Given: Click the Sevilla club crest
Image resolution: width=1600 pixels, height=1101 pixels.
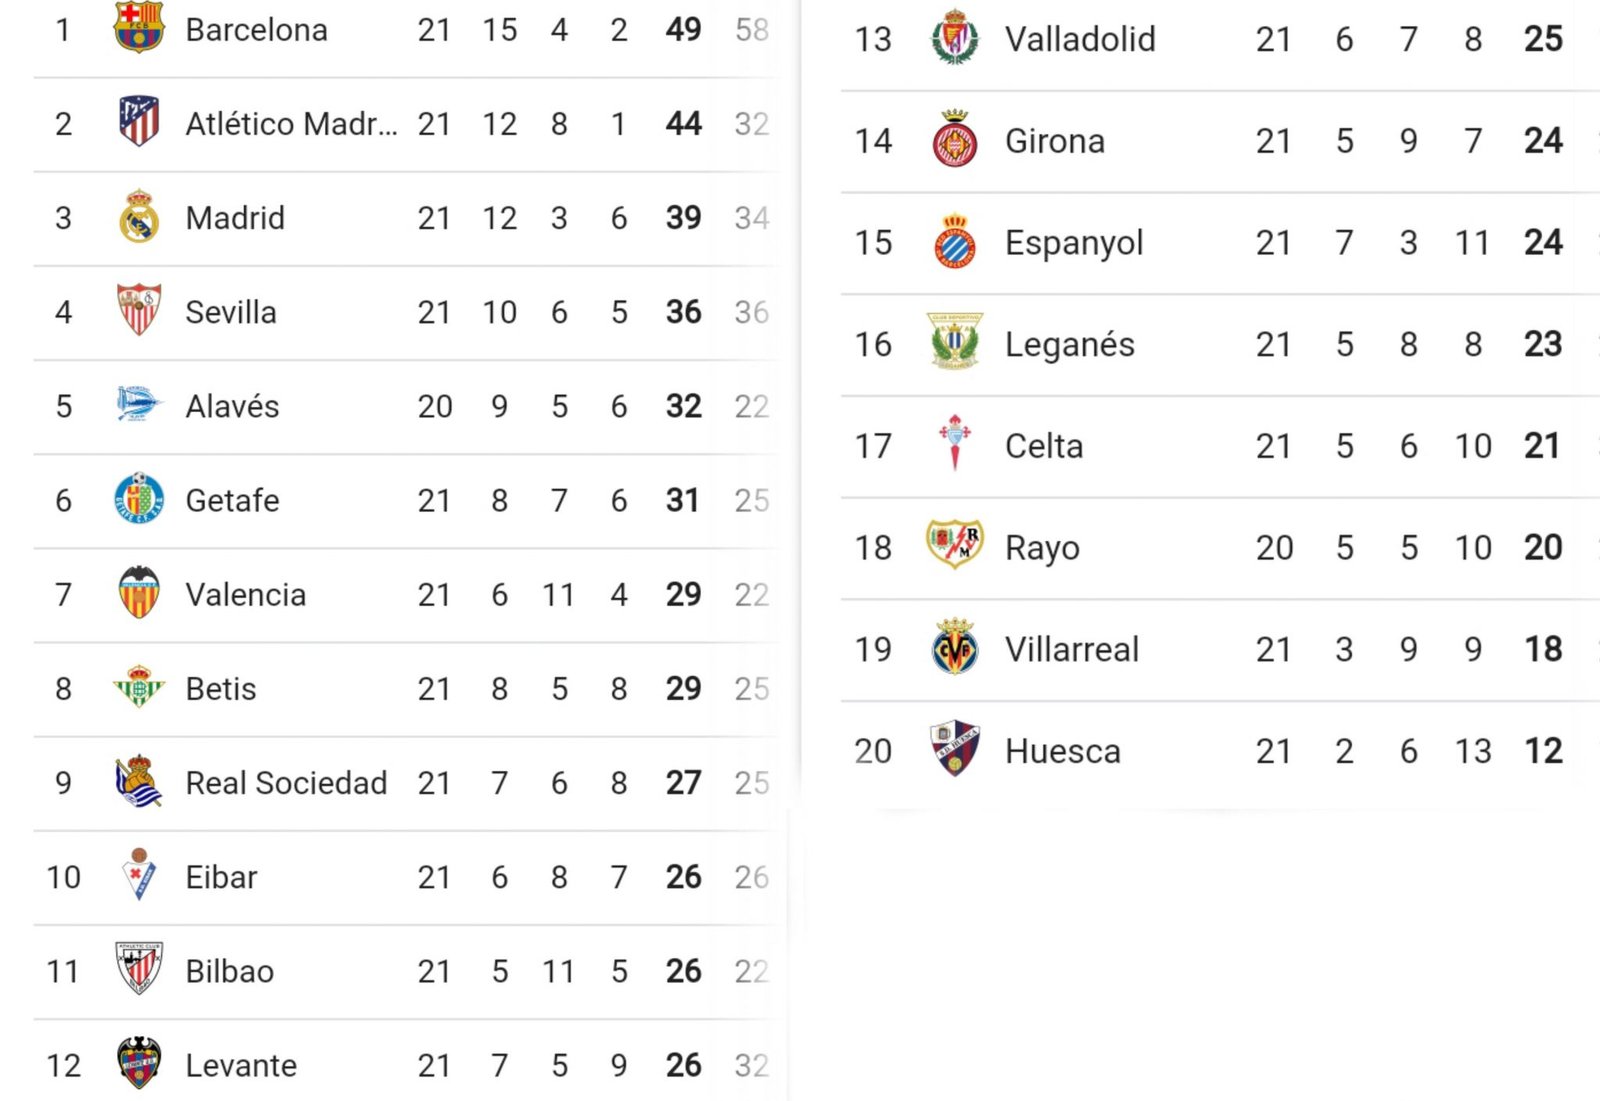Looking at the screenshot, I should (139, 311).
